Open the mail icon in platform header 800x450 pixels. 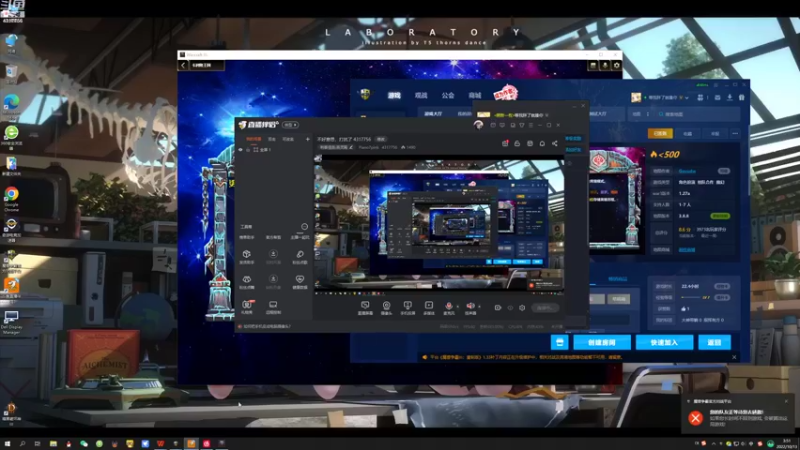point(717,97)
